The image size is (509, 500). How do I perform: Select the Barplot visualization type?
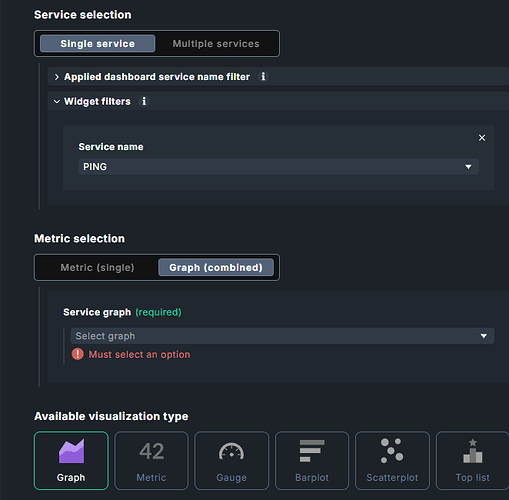[312, 460]
